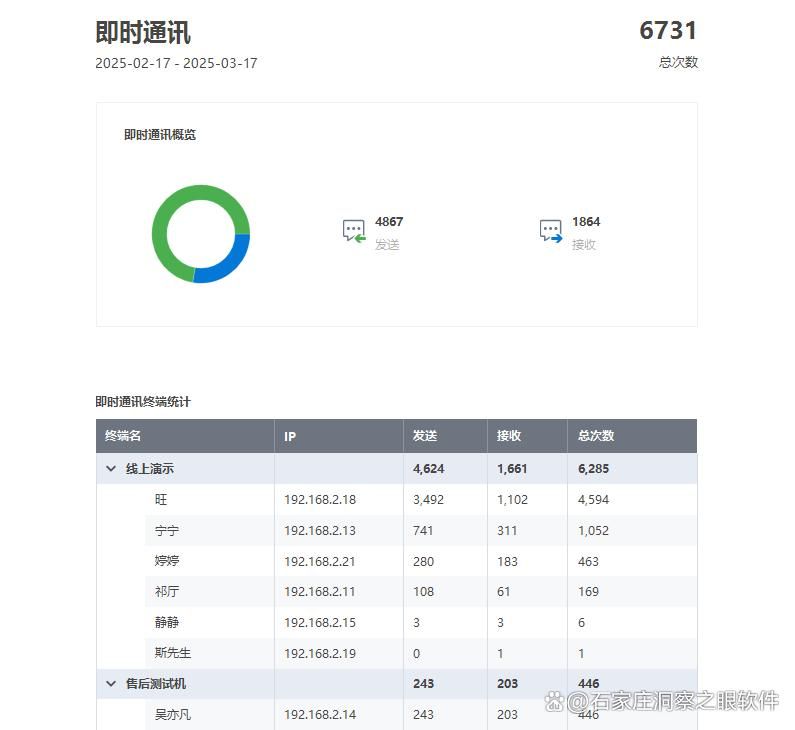Click 线上演示 received total 1,661
Viewport: 795px width, 730px height.
(512, 469)
